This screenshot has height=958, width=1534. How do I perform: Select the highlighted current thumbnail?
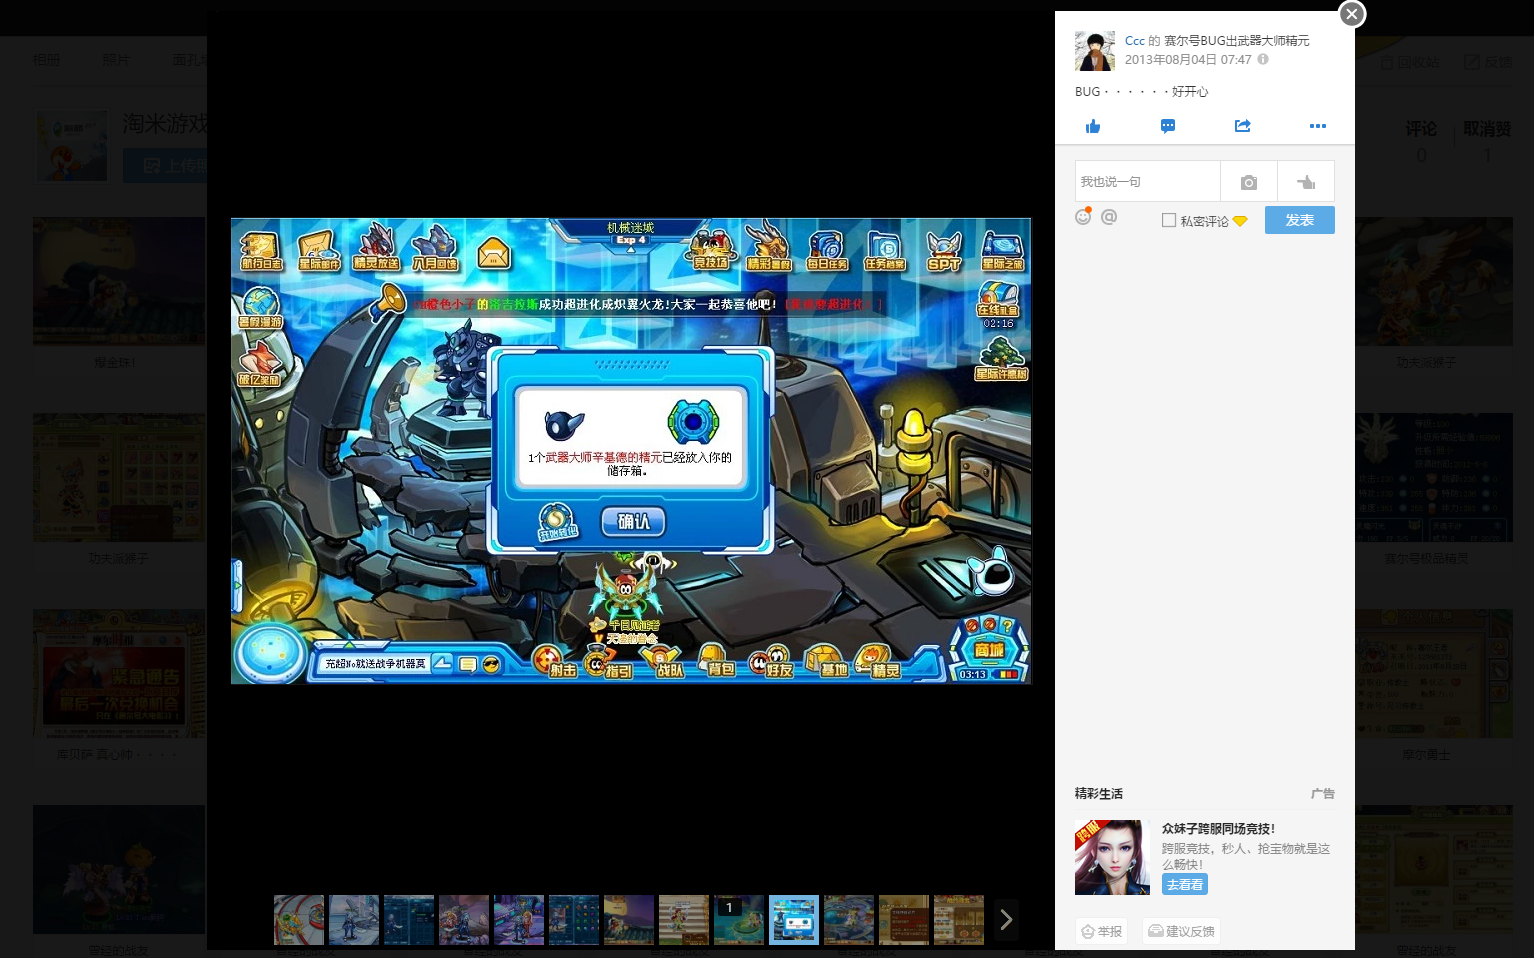[x=794, y=920]
